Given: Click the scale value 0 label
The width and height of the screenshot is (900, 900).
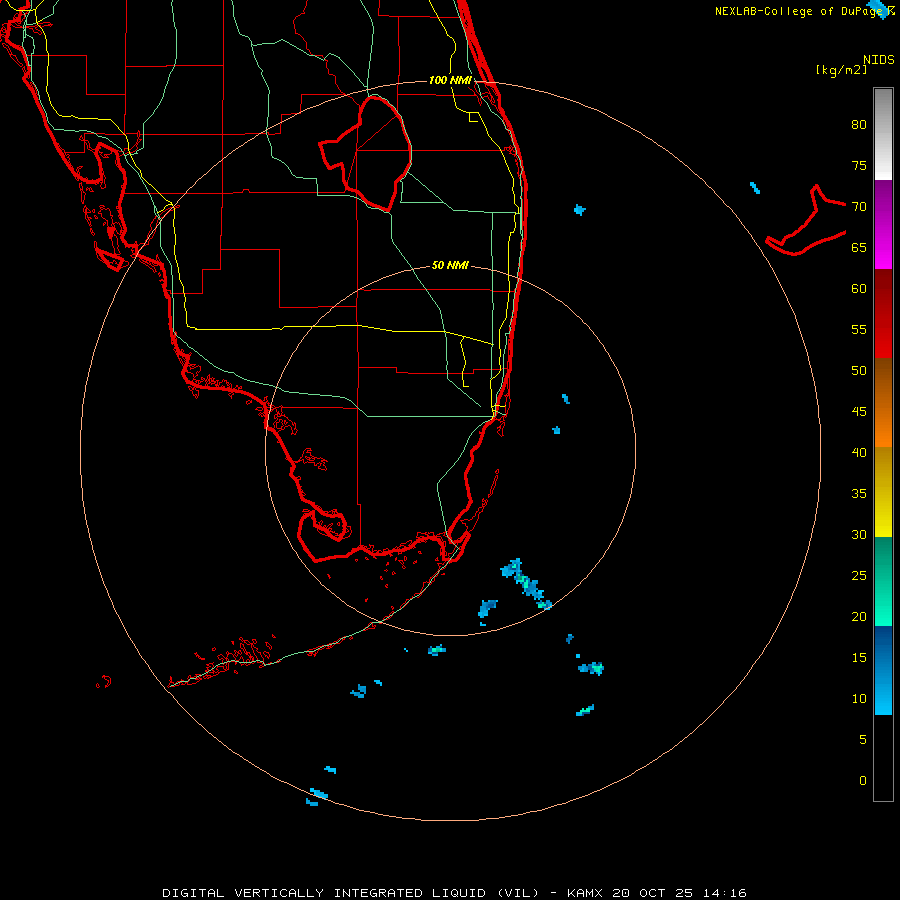Looking at the screenshot, I should pos(863,781).
